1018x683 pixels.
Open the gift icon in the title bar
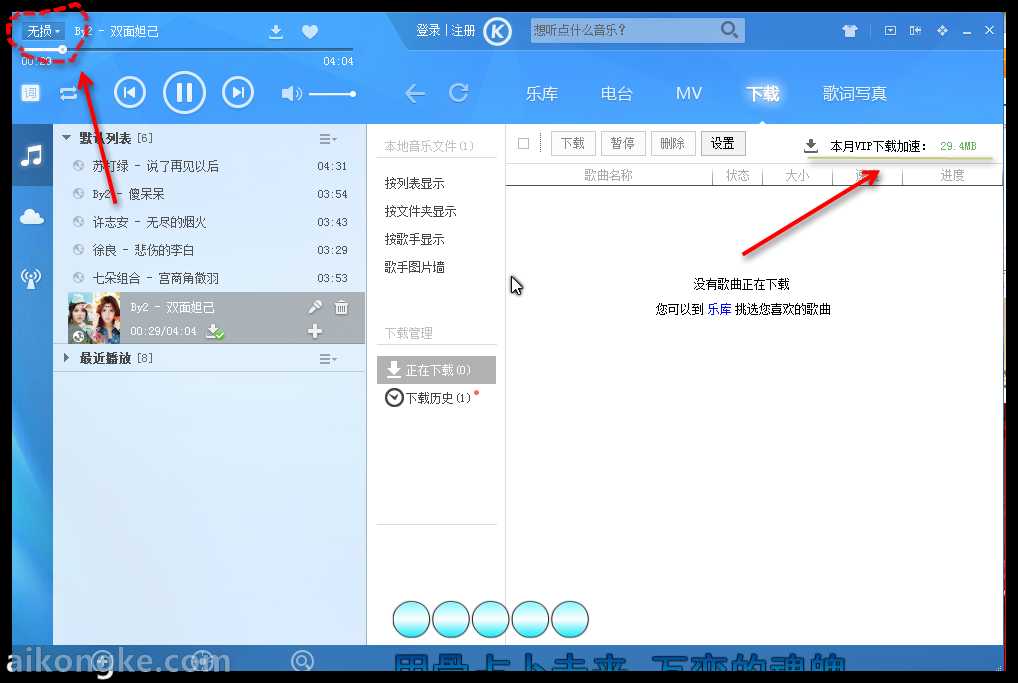(x=849, y=31)
